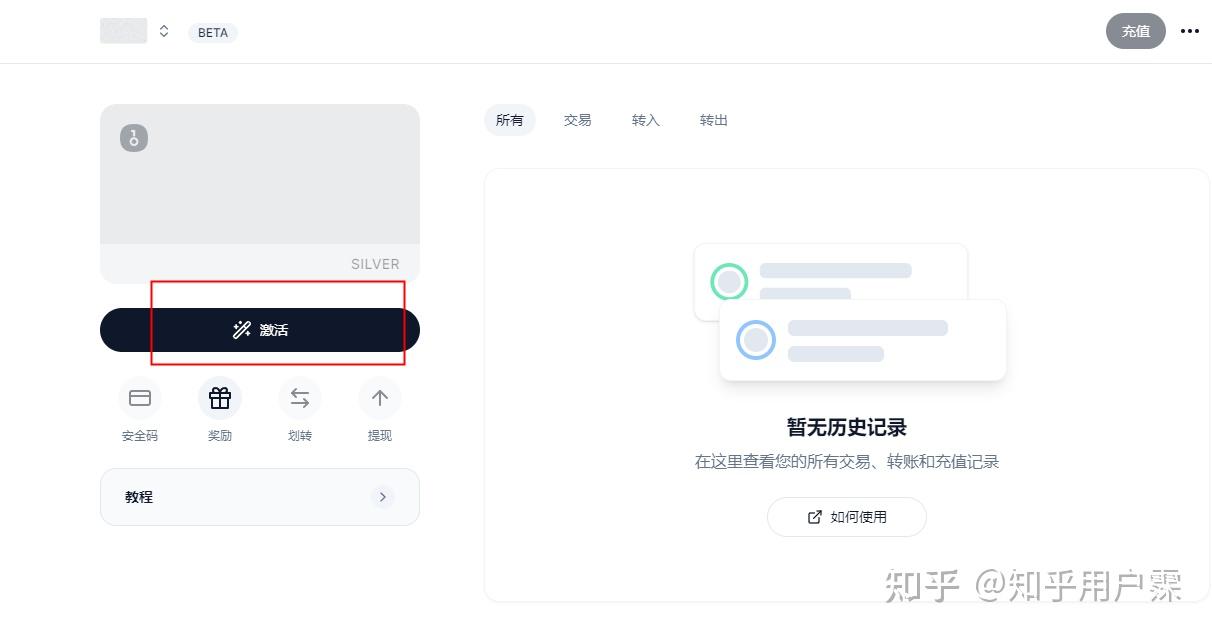Click the external-link icon beside 如何使用
The width and height of the screenshot is (1212, 634).
tap(816, 517)
